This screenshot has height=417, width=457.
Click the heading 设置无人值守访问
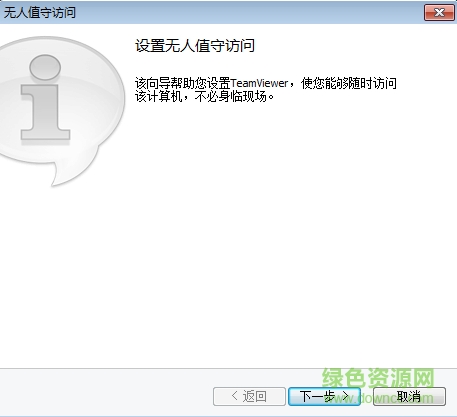[195, 45]
